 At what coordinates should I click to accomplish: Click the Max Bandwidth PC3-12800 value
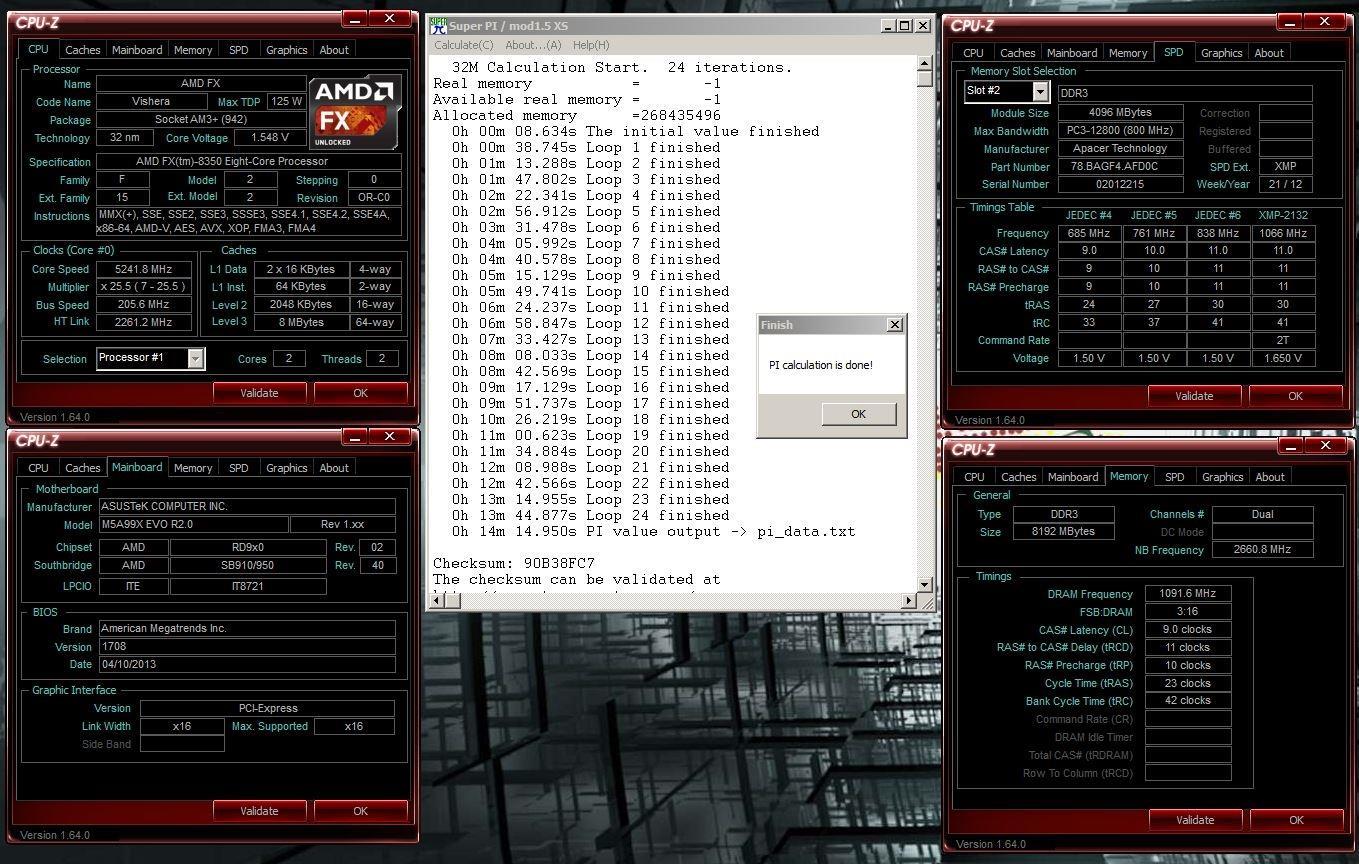1120,131
